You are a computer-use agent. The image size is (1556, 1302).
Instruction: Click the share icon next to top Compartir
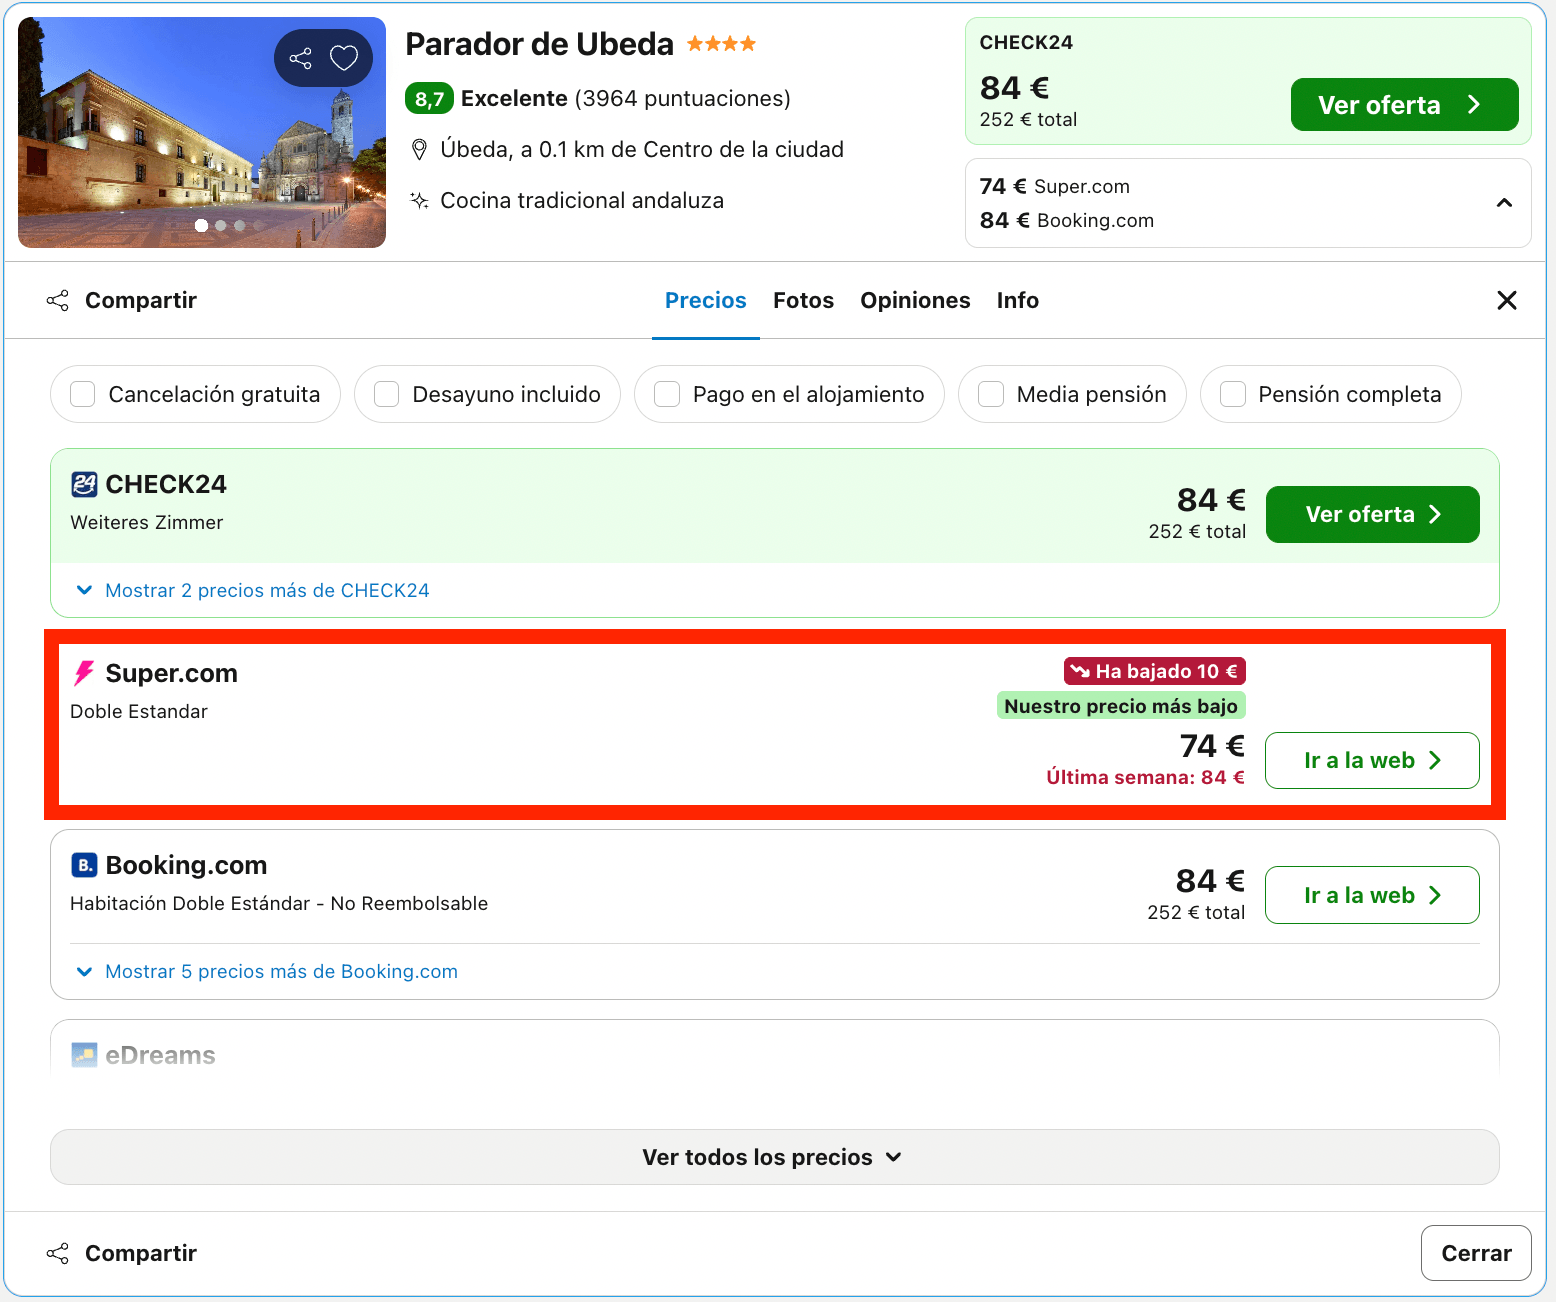[x=58, y=300]
